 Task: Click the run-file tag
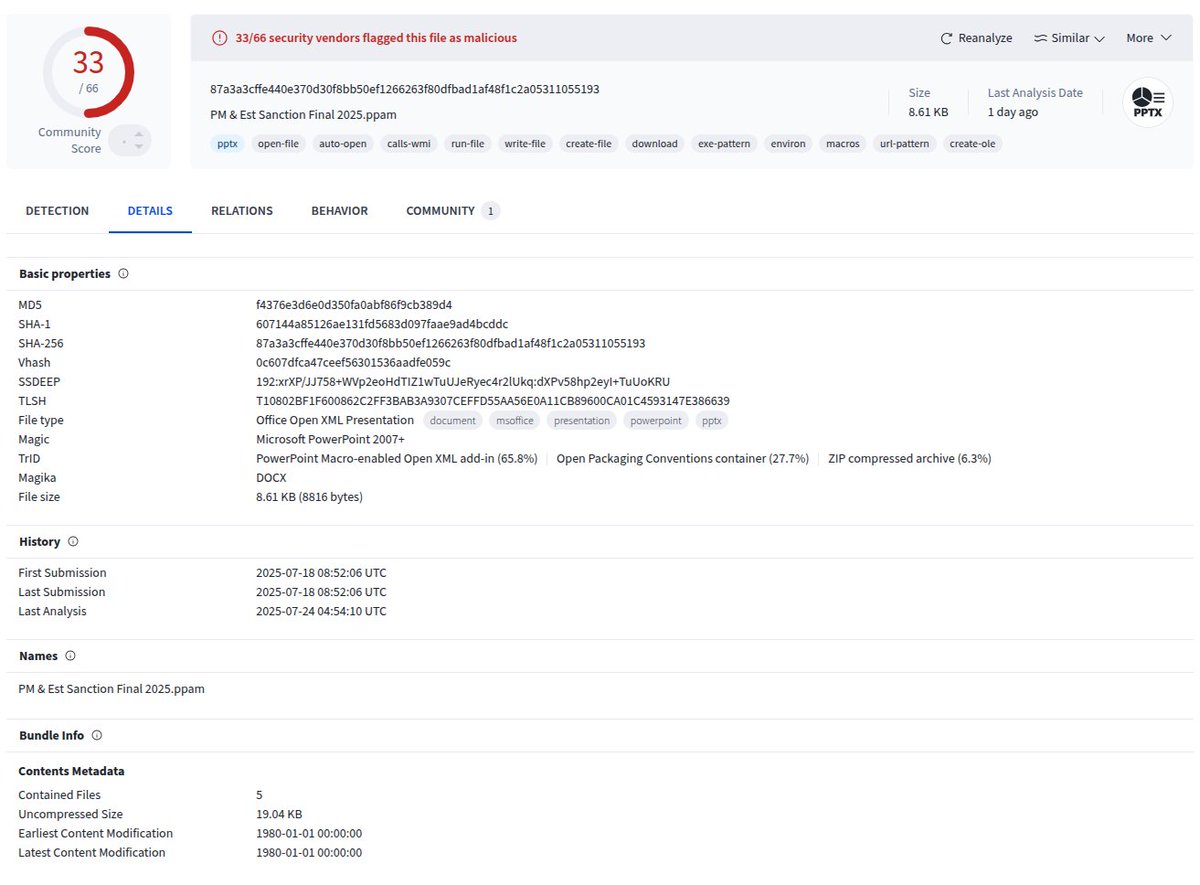coord(468,144)
